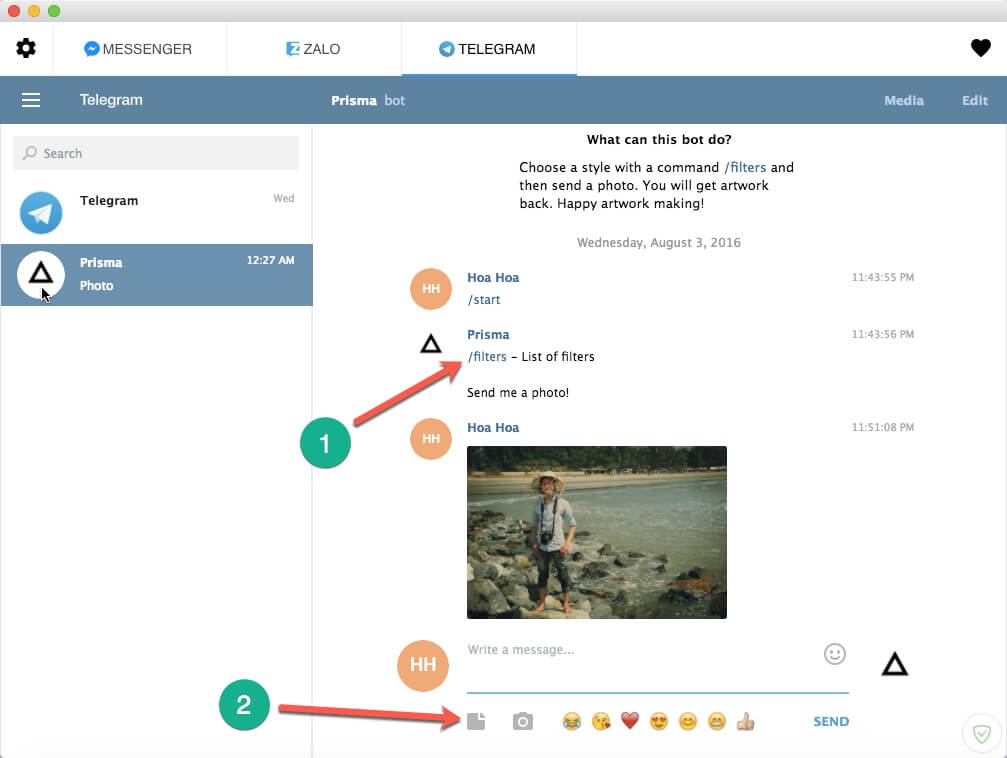Insert the smiling blush emoji
1007x758 pixels.
(688, 721)
